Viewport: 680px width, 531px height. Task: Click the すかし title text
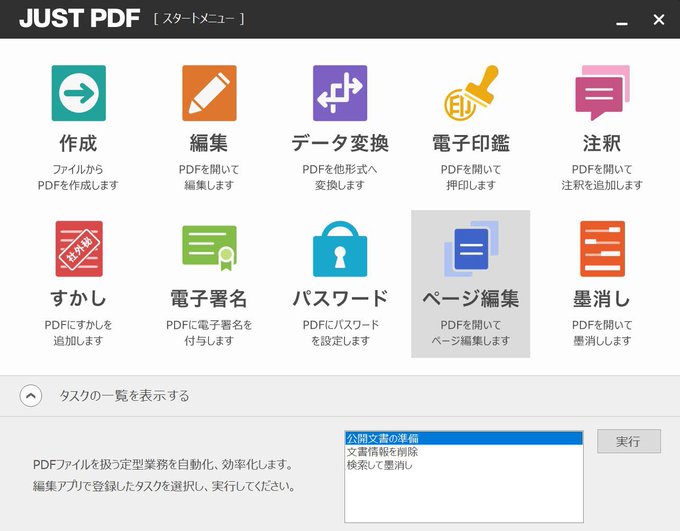coord(78,298)
